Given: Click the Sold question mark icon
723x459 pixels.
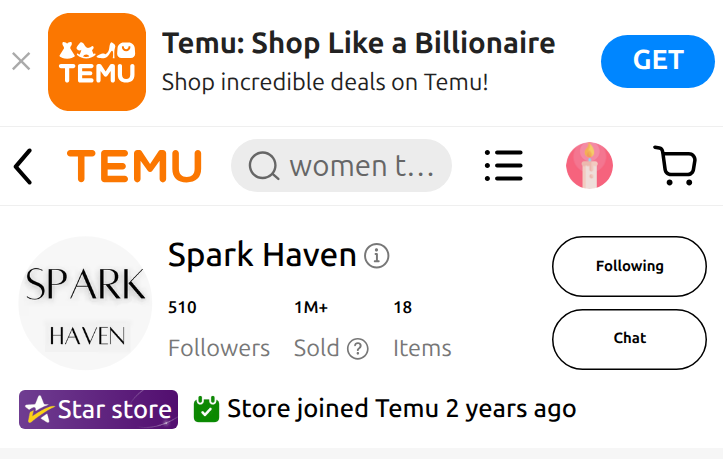Looking at the screenshot, I should [x=357, y=349].
